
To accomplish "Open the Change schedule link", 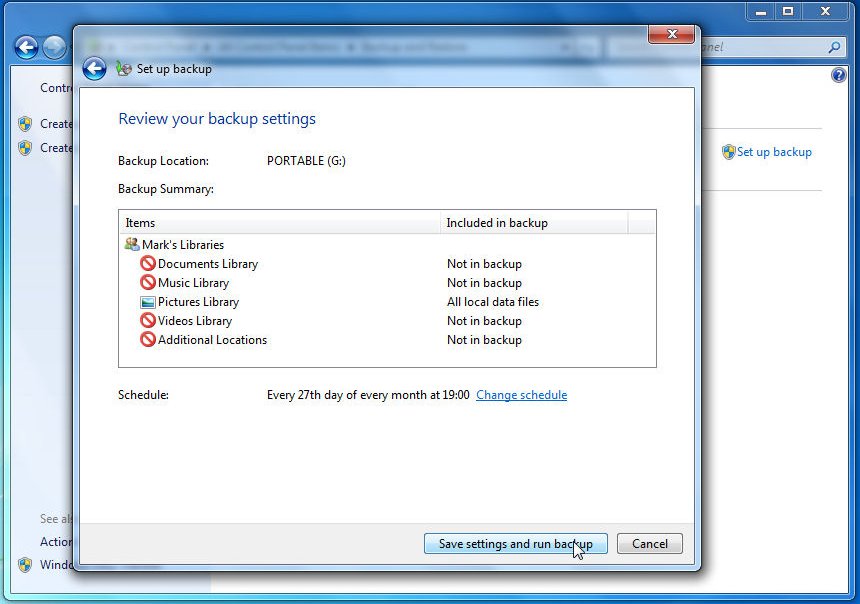I will [x=521, y=395].
